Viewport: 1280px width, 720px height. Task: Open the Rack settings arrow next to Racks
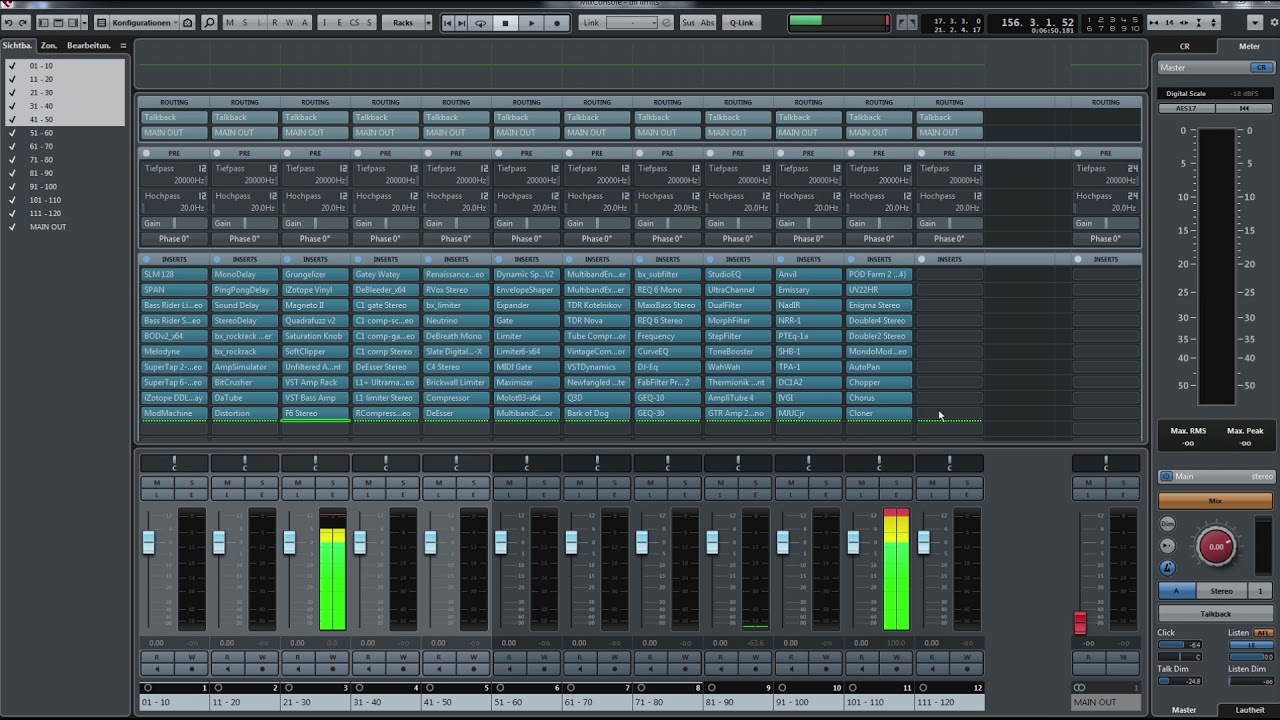pyautogui.click(x=429, y=22)
